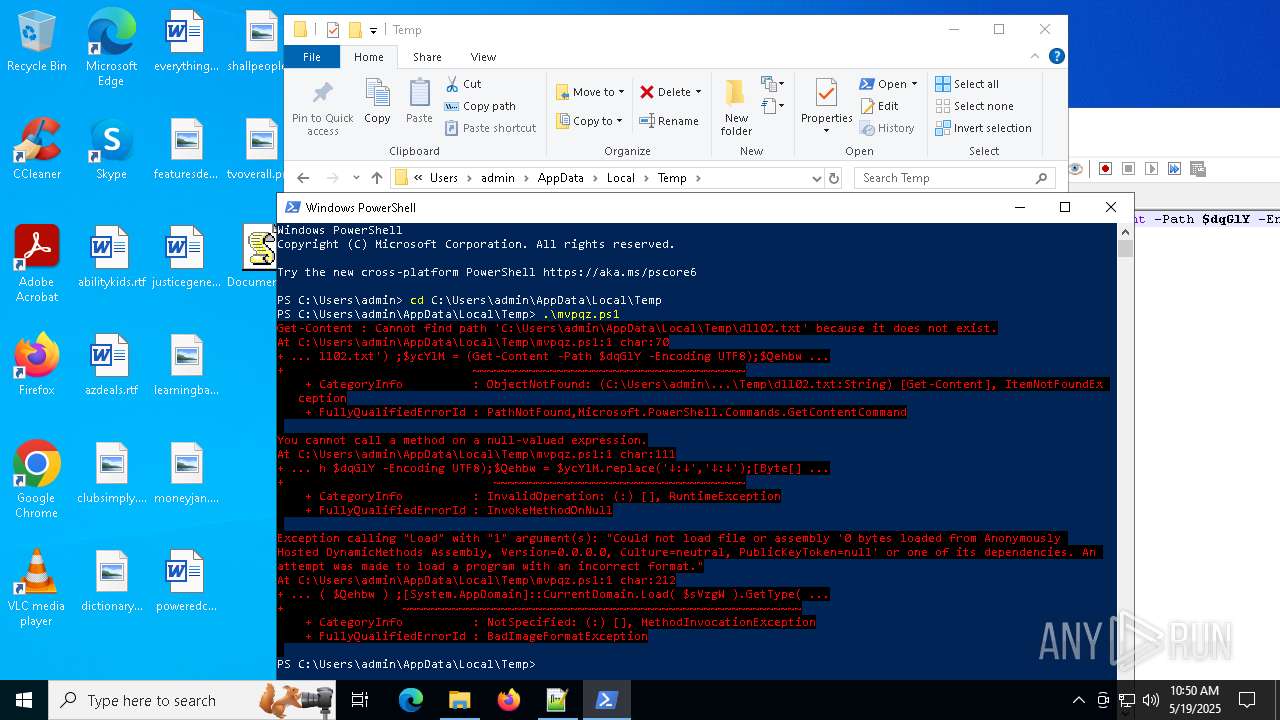Open the Delete dropdown arrow

(698, 92)
